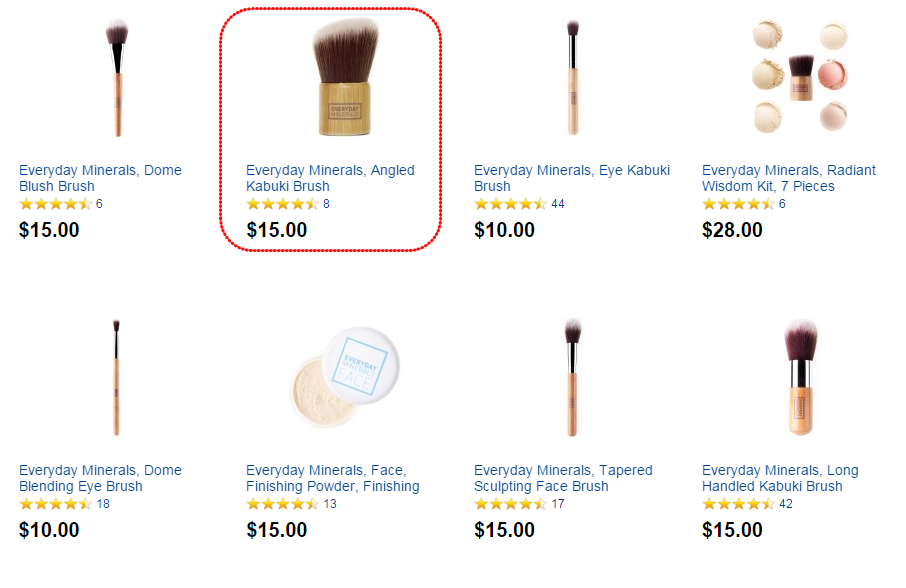The width and height of the screenshot is (906, 588).
Task: Click the 13 reviews rating stars
Action: [x=283, y=504]
